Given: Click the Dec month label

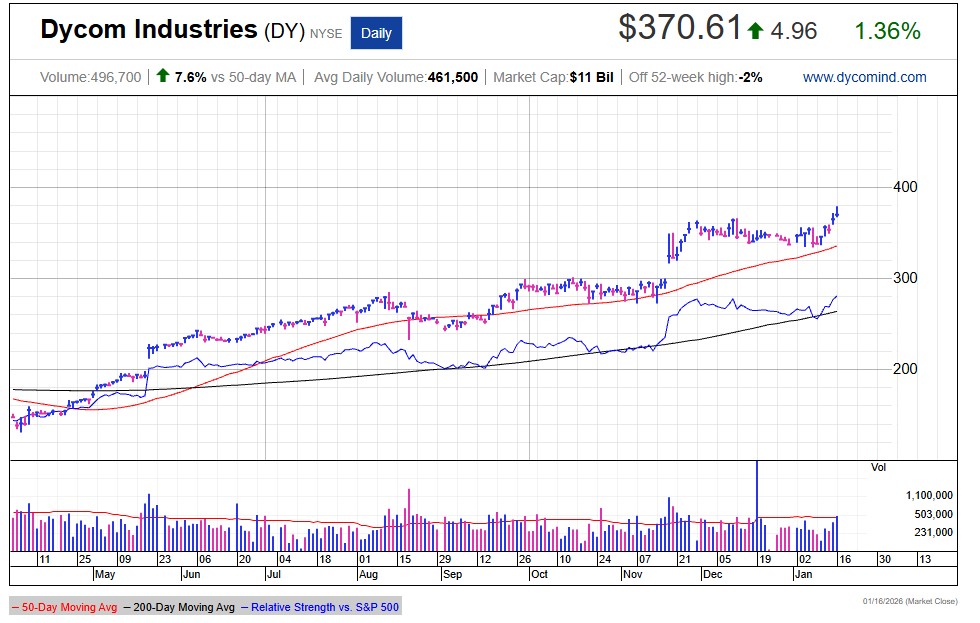Looking at the screenshot, I should (712, 574).
